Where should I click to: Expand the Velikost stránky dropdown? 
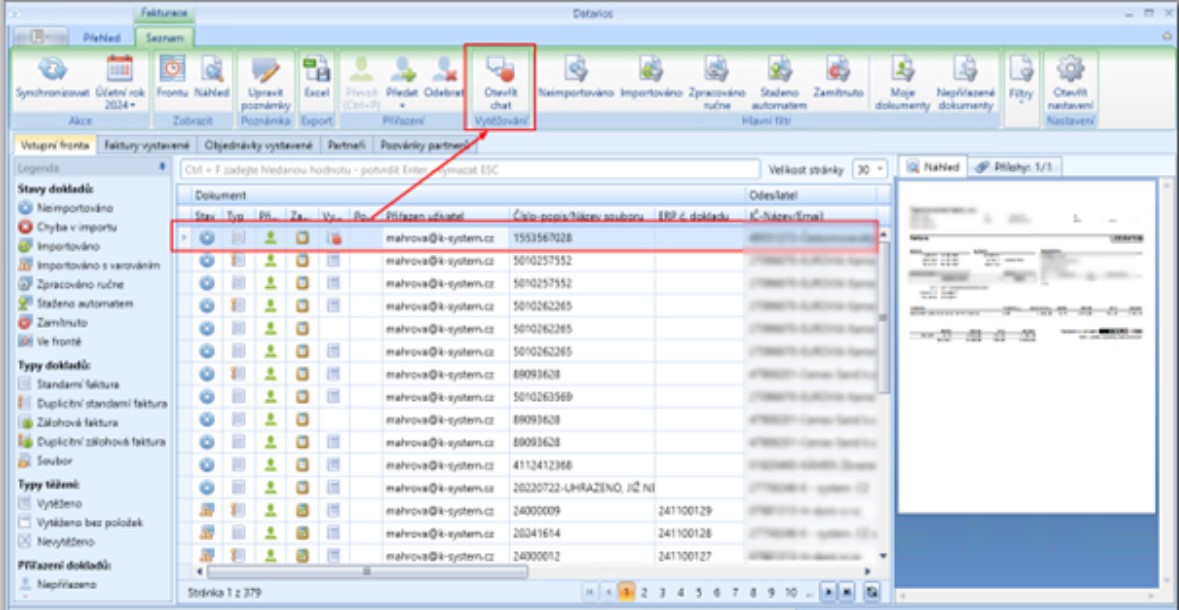point(868,170)
